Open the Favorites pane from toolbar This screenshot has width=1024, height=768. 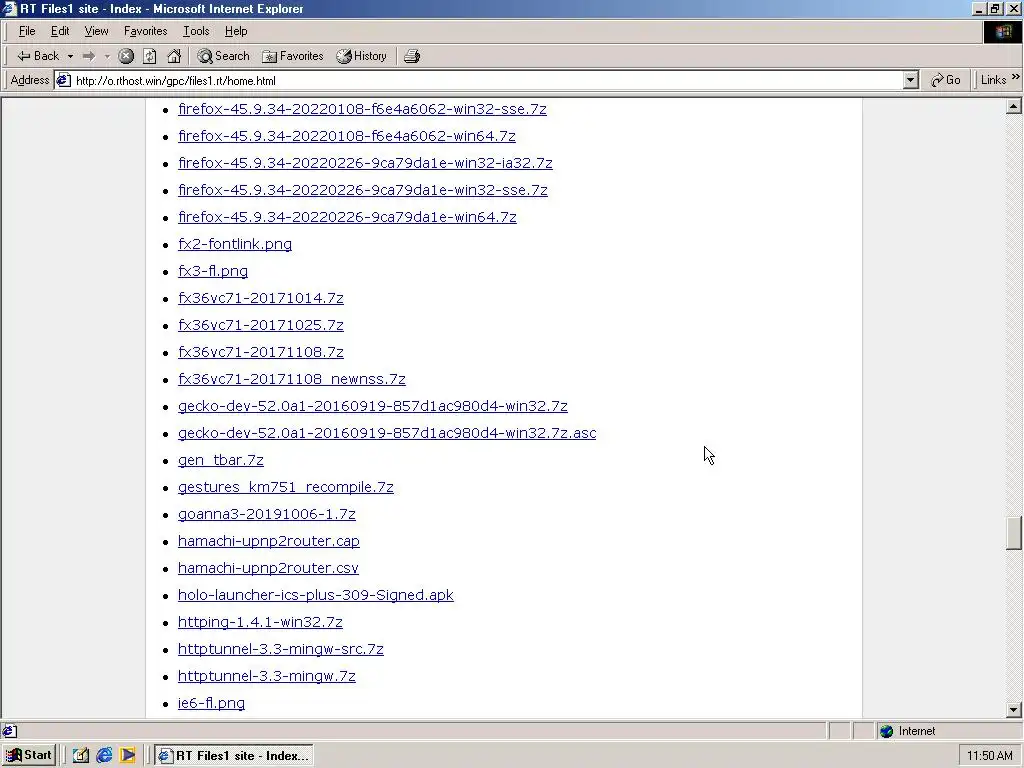(x=293, y=56)
